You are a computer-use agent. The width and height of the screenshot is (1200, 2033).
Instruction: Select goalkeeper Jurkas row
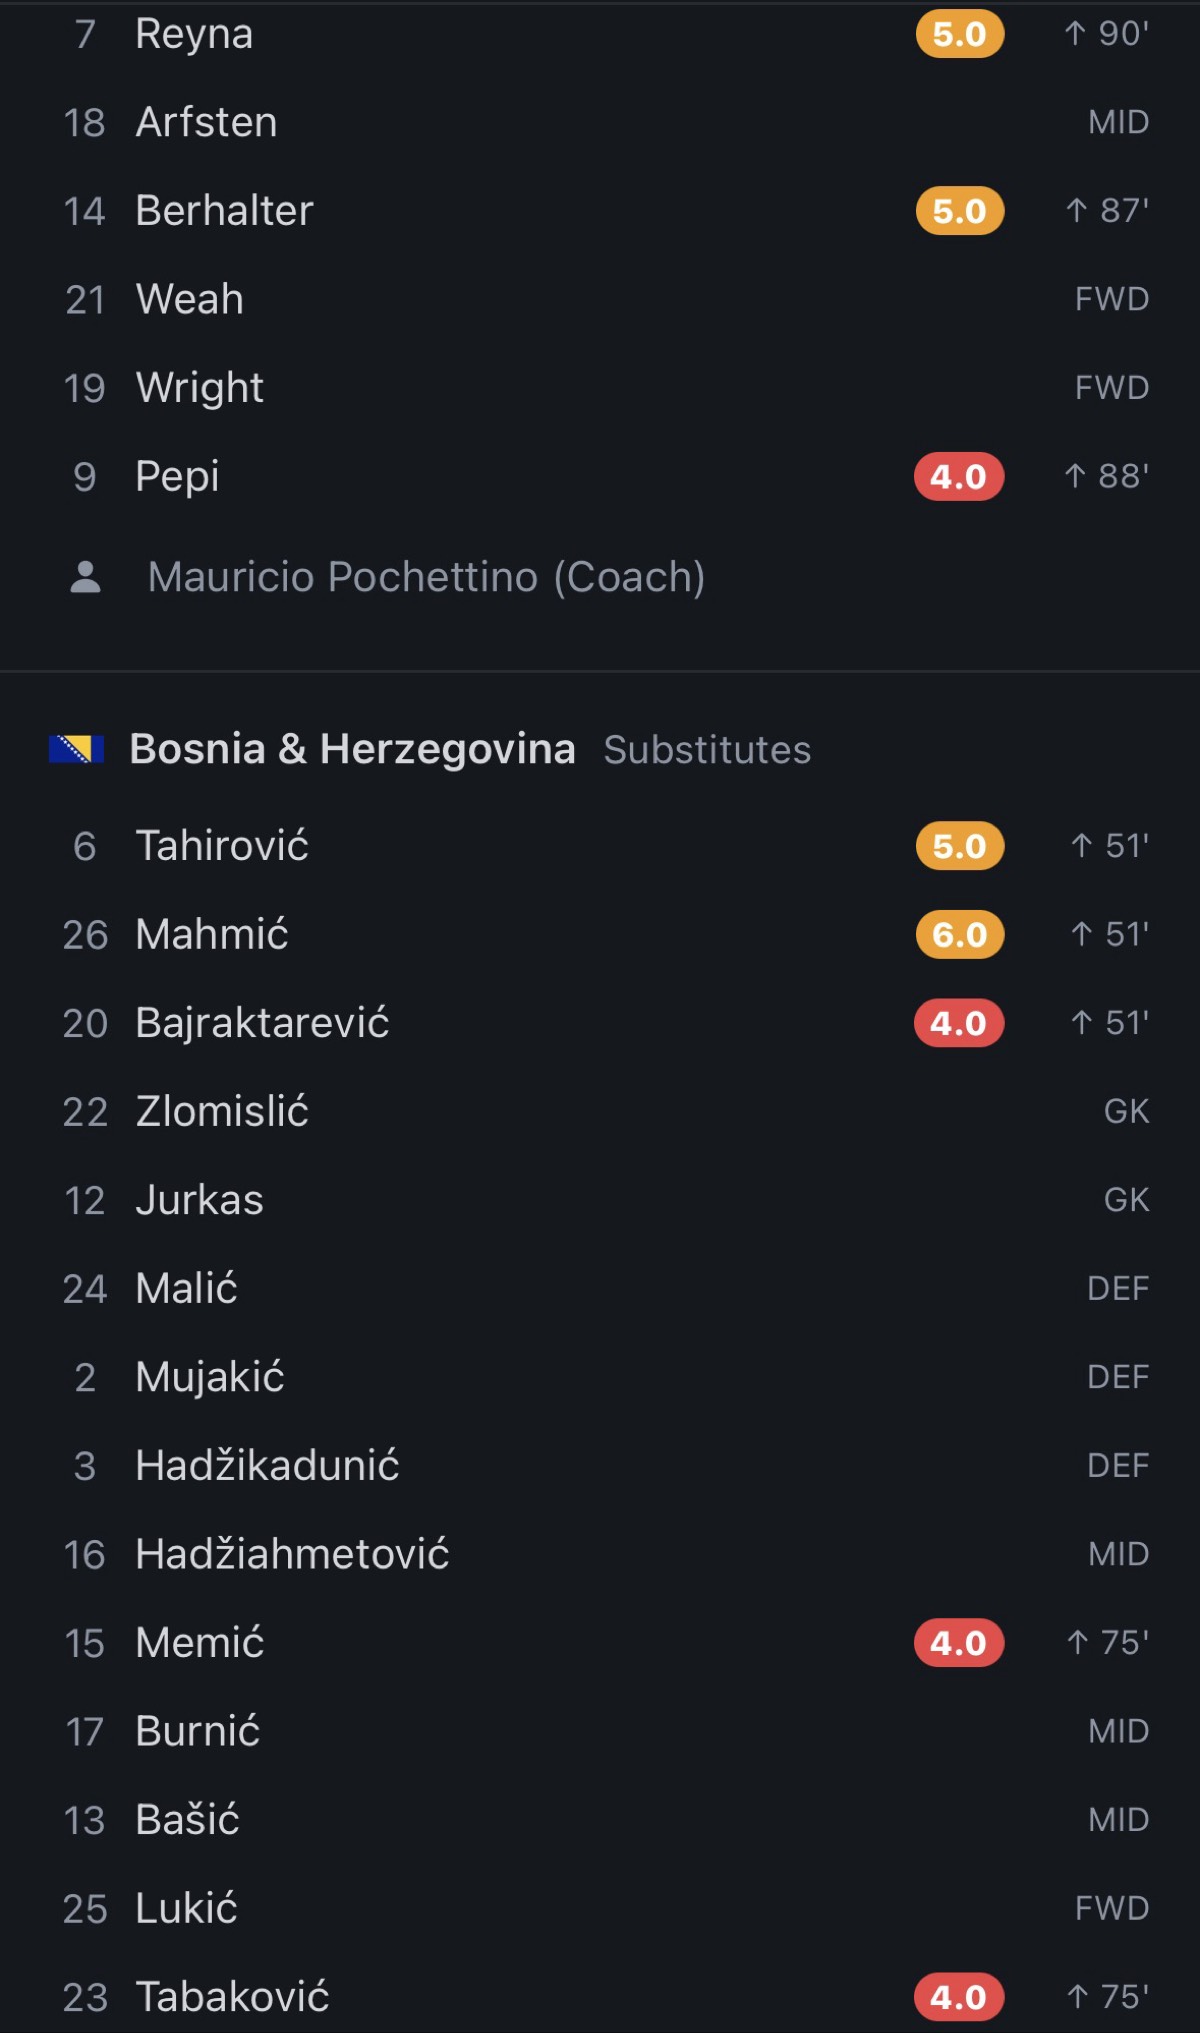[x=600, y=1200]
